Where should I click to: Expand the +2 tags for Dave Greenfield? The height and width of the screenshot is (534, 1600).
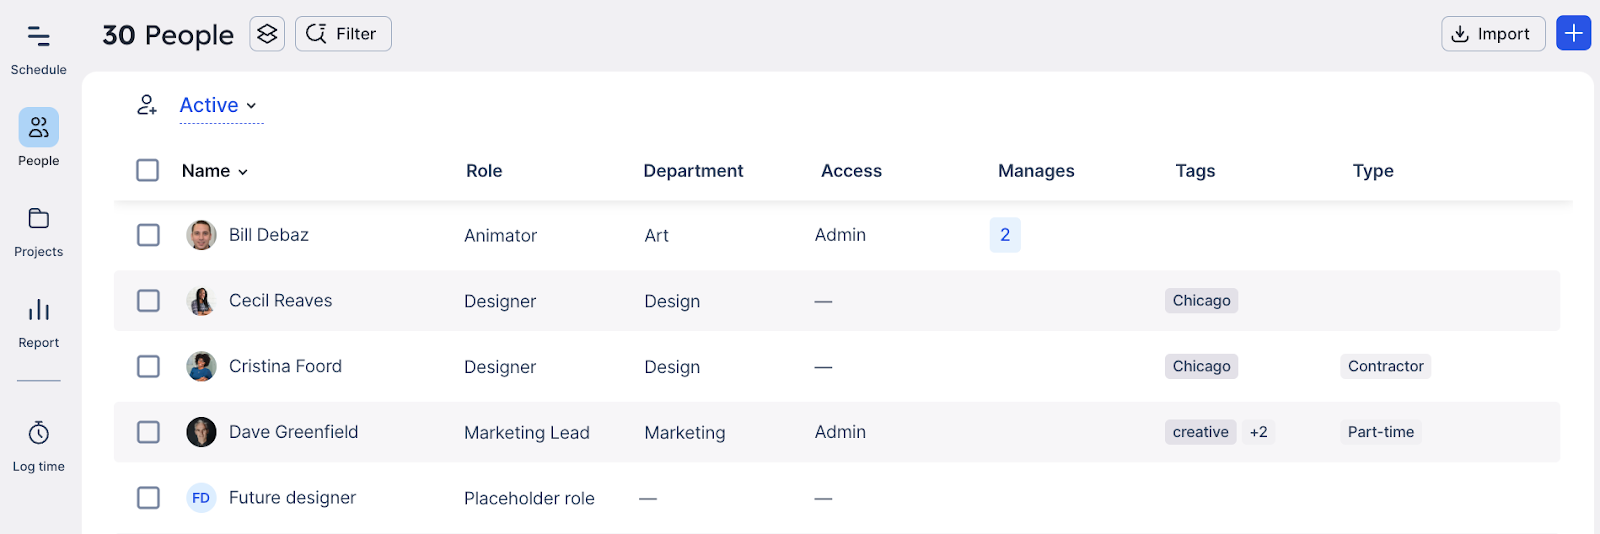tap(1258, 432)
